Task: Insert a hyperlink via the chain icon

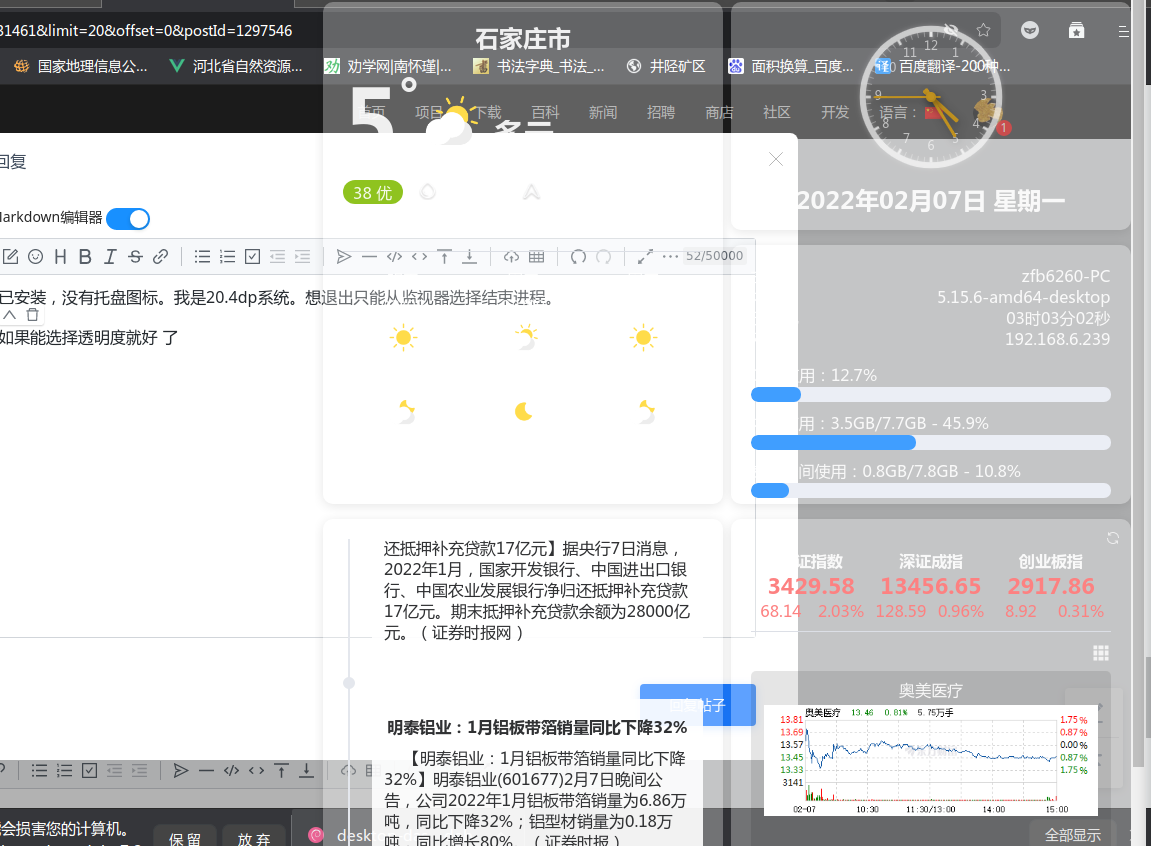Action: click(x=160, y=256)
